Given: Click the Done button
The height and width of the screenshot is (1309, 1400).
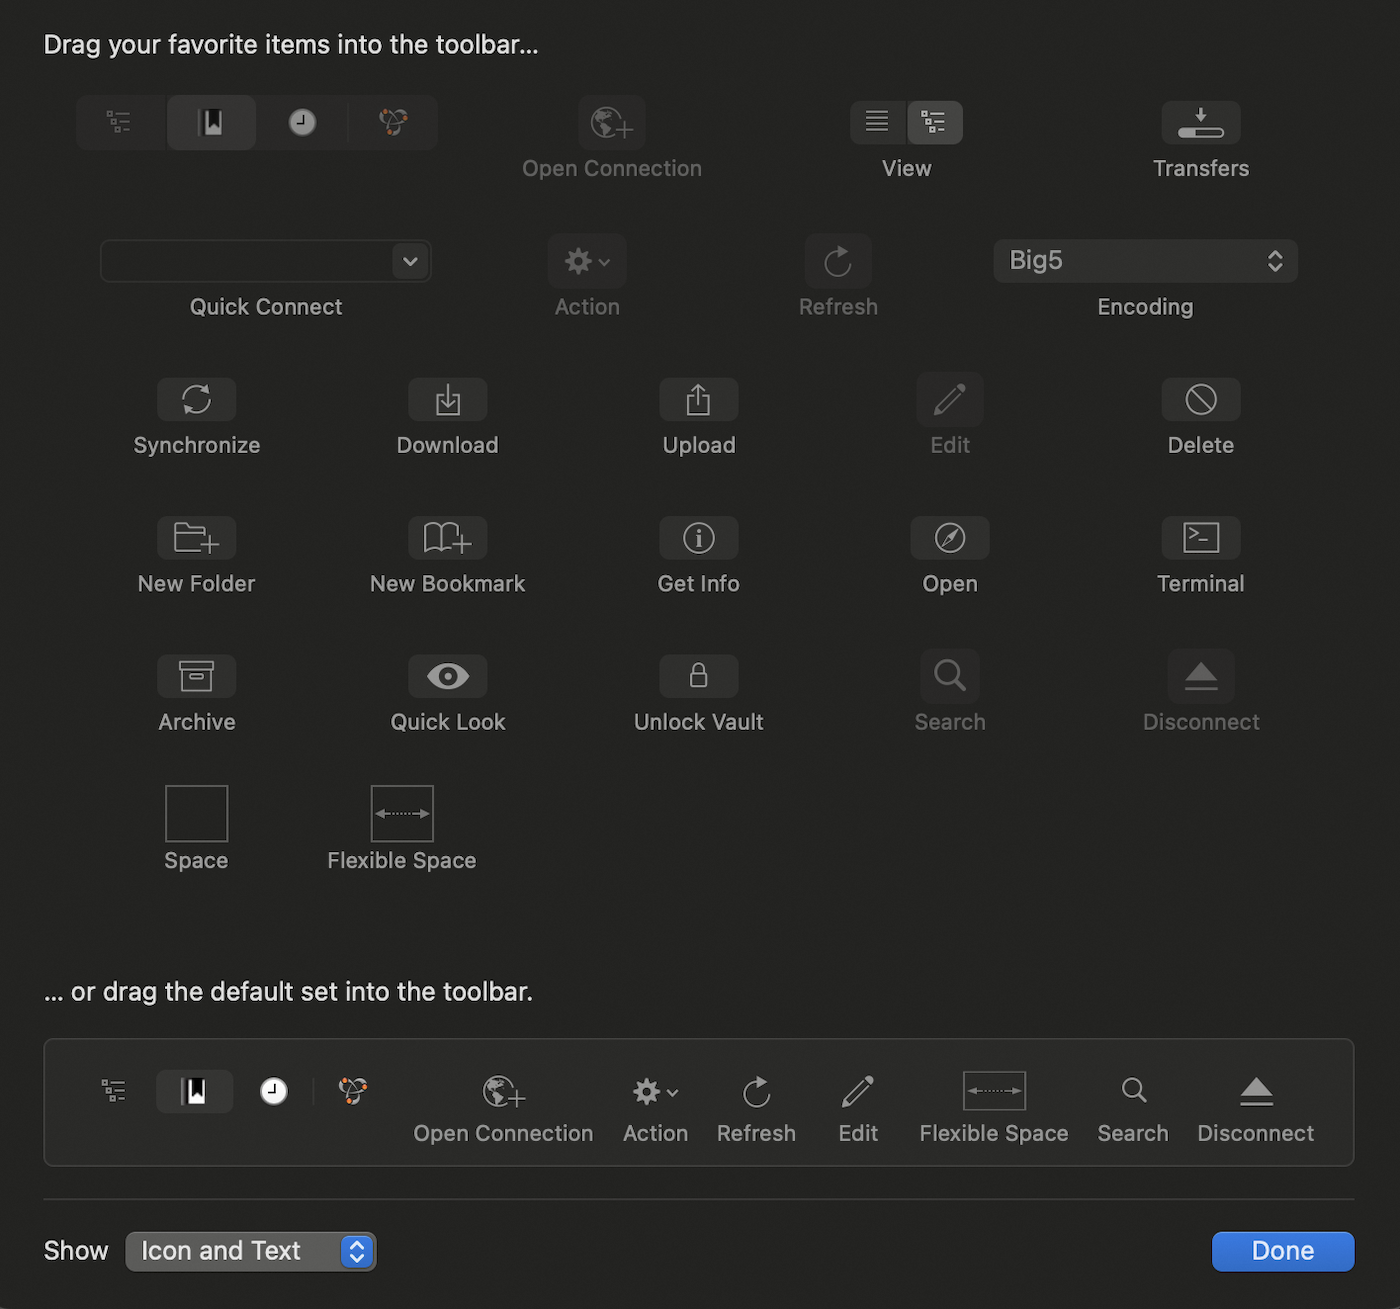Looking at the screenshot, I should click(1282, 1251).
